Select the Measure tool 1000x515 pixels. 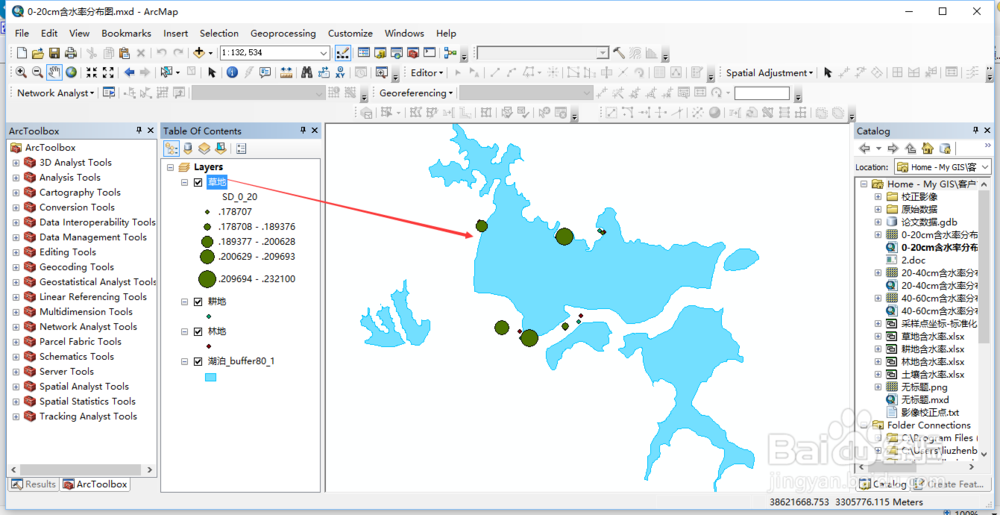click(286, 73)
